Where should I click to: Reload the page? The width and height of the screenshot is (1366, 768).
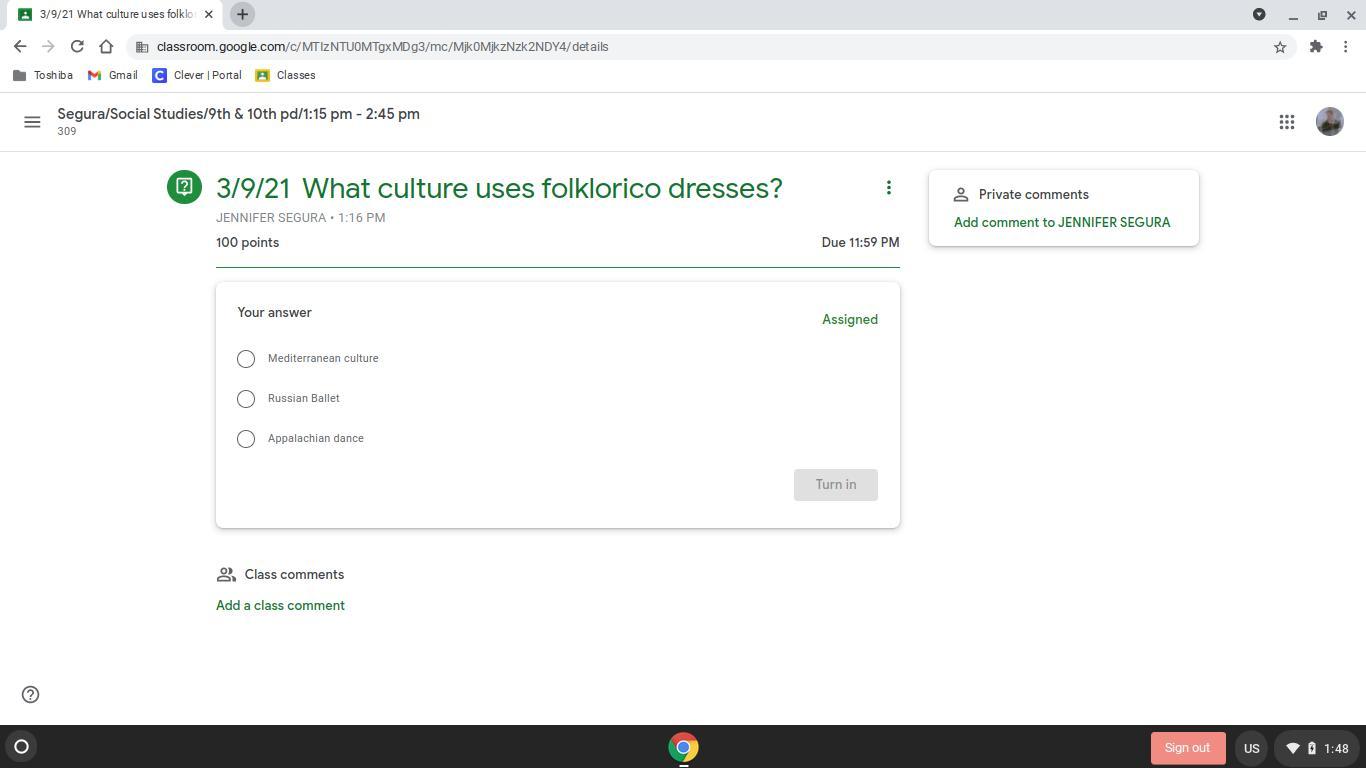tap(77, 47)
